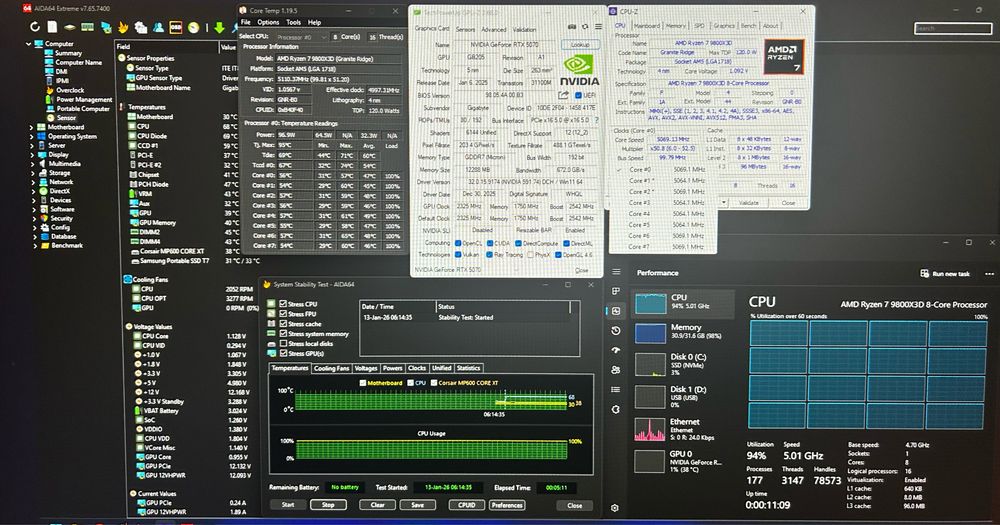Expand the Benchmark tree node
Image resolution: width=1000 pixels, height=525 pixels.
[x=35, y=246]
